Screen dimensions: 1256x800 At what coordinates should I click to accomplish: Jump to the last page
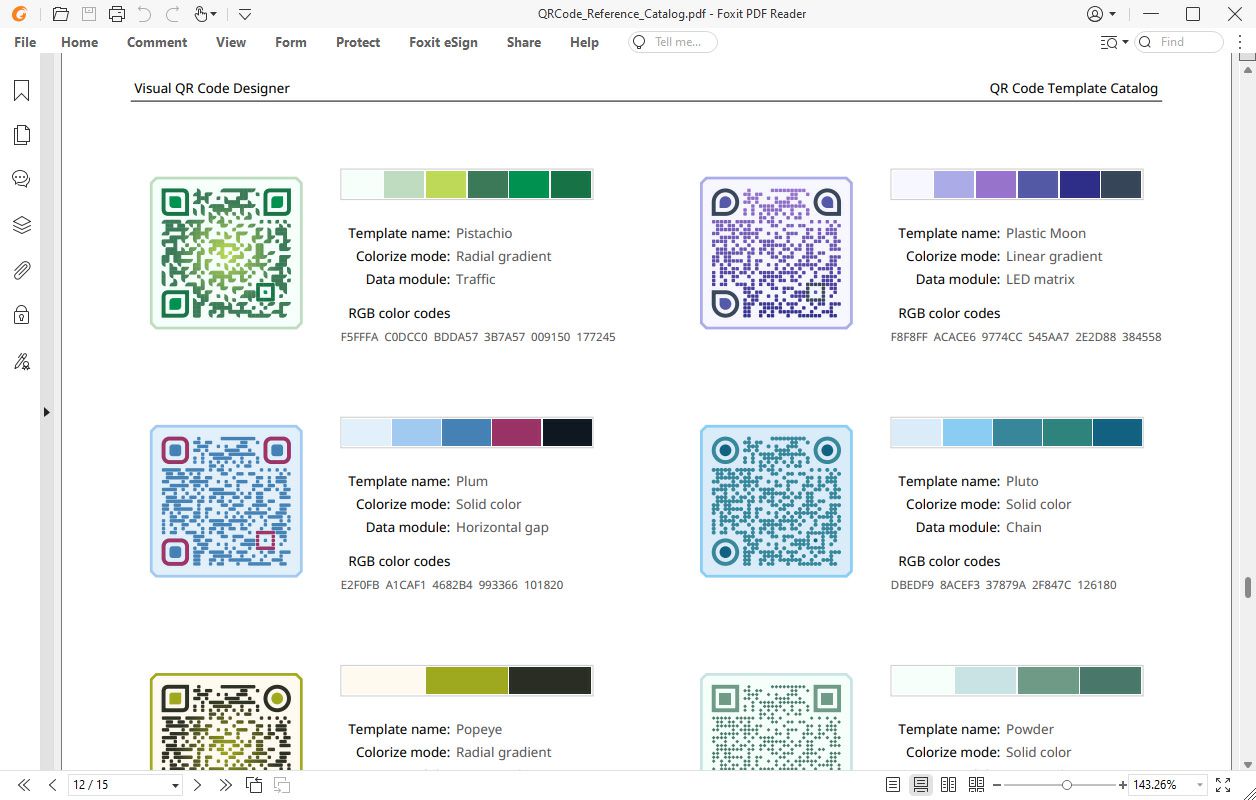[225, 785]
